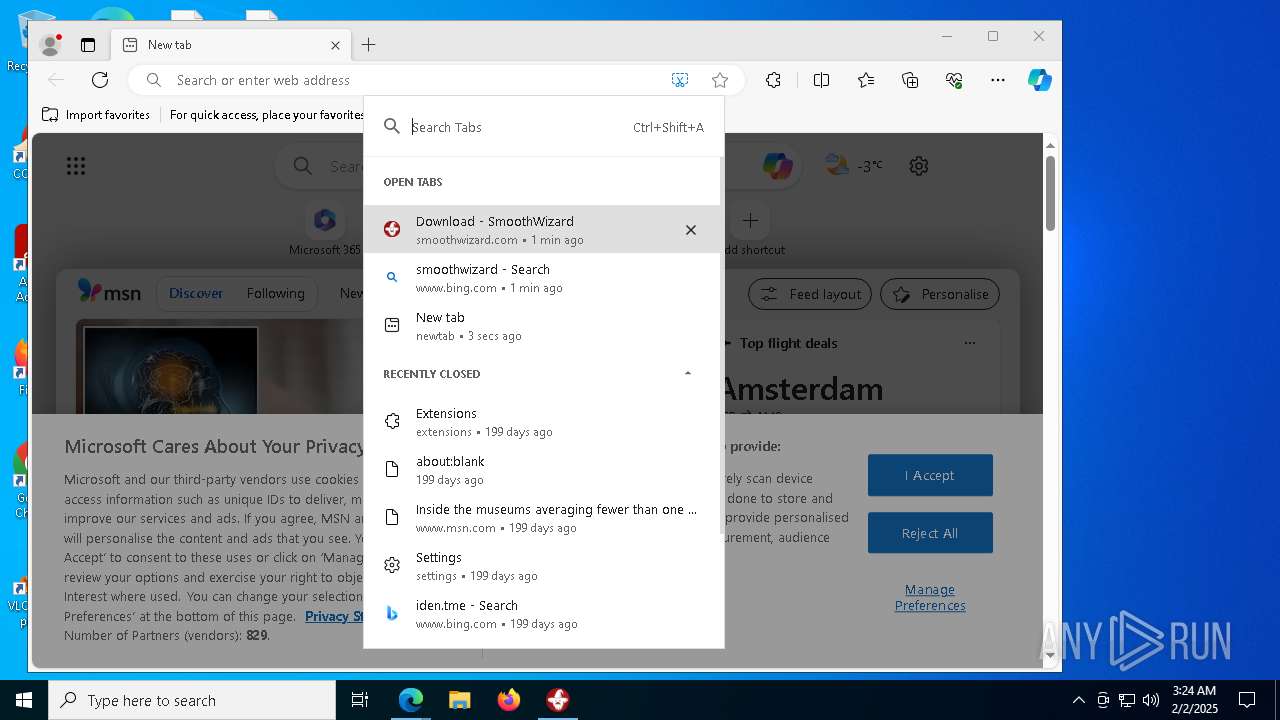This screenshot has height=720, width=1280.
Task: Accept the privacy cookies with I Accept
Action: (930, 475)
